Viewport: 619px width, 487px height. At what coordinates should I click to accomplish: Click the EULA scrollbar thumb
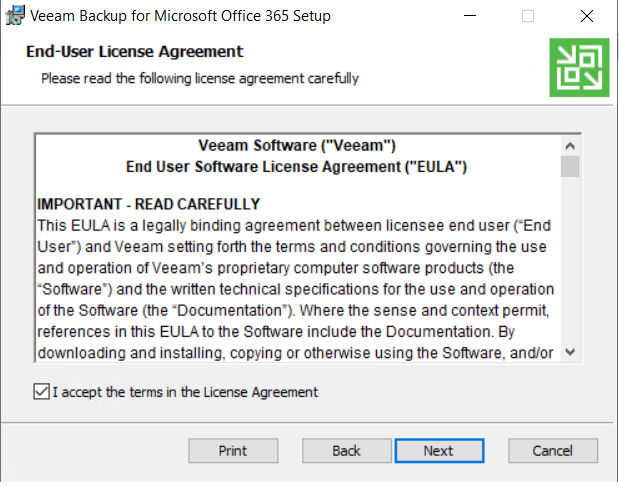point(570,167)
